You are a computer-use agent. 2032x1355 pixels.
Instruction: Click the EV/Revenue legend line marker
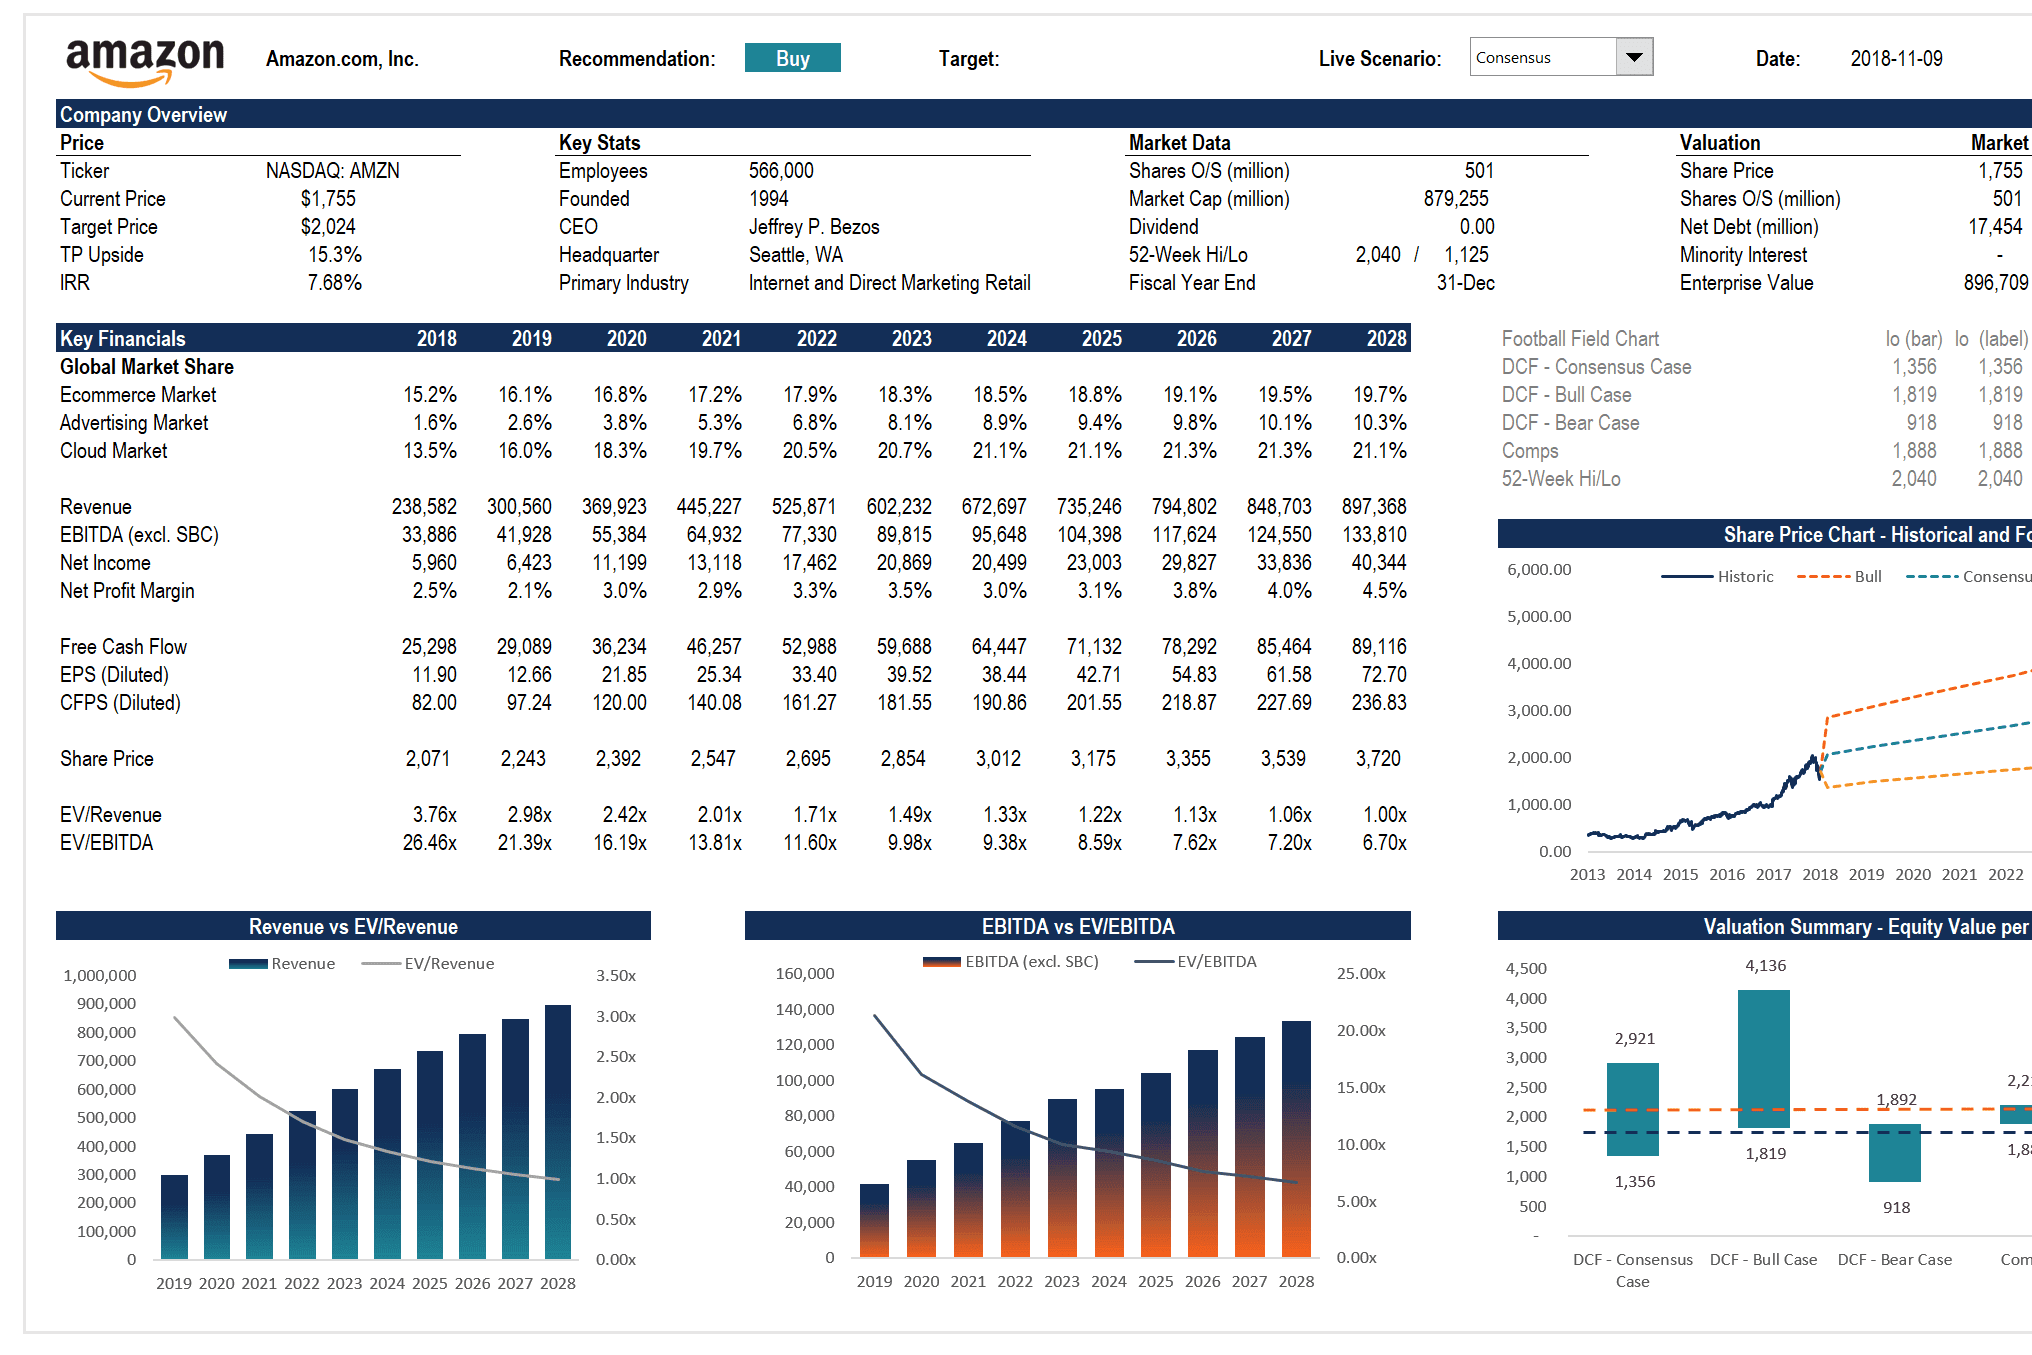click(380, 964)
